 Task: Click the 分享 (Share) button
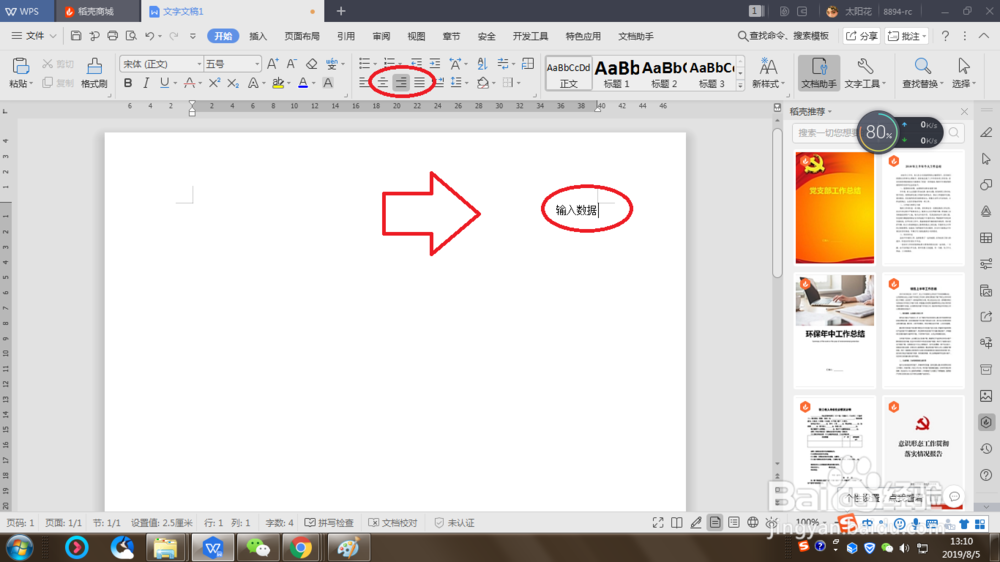click(x=862, y=36)
